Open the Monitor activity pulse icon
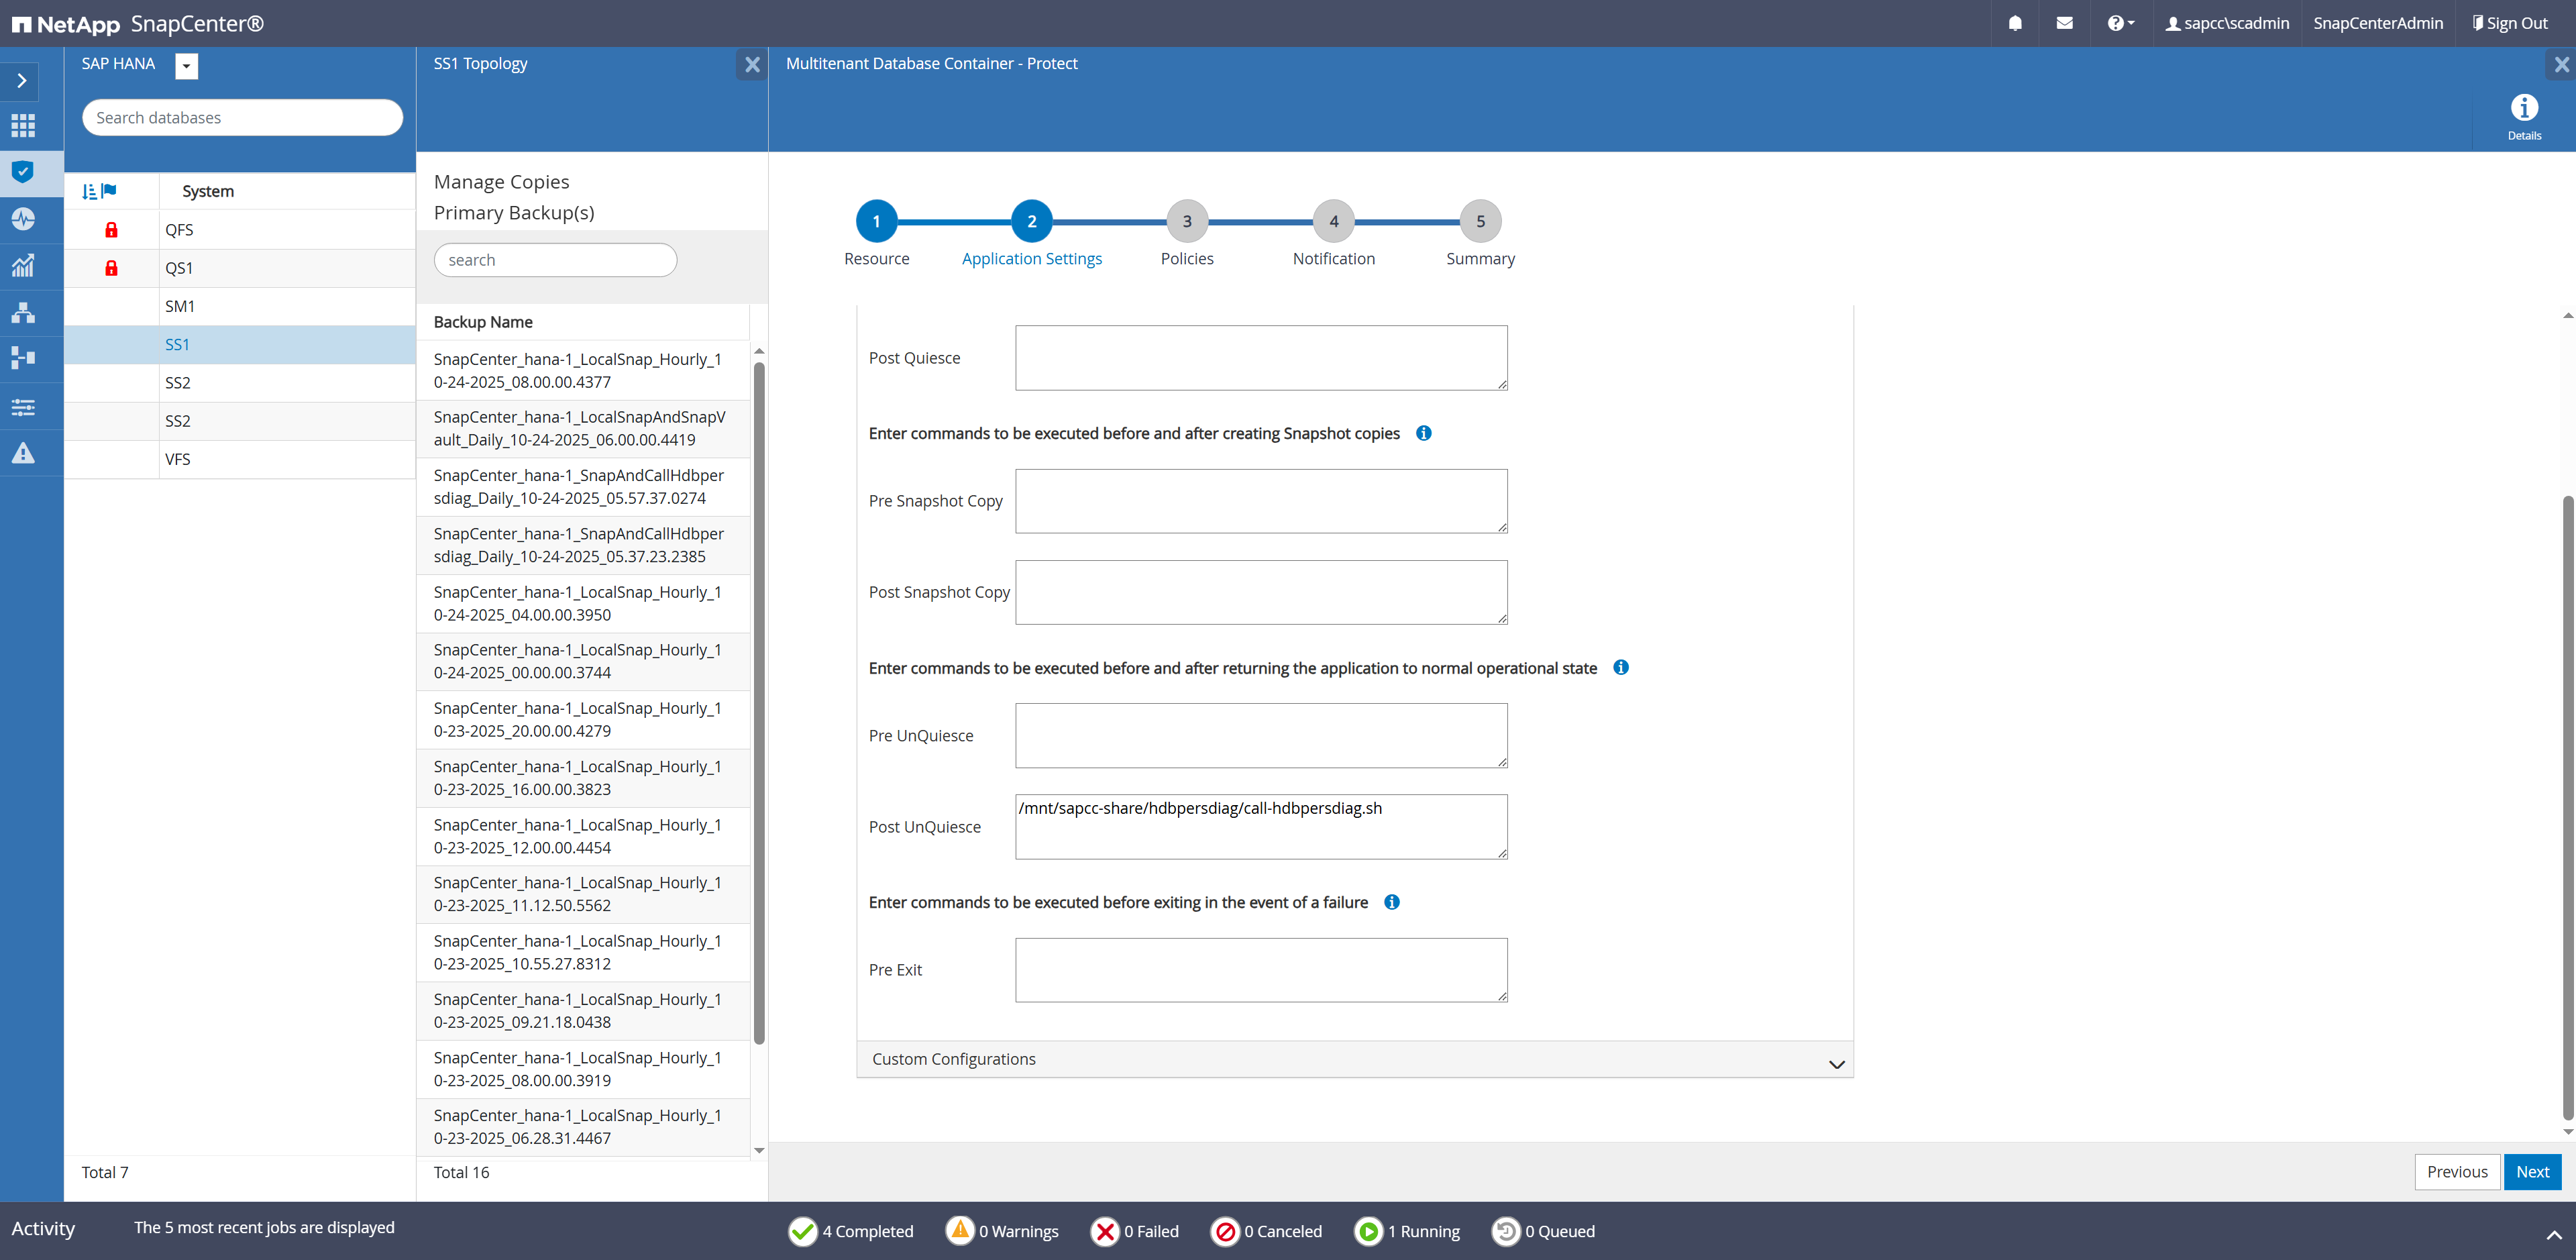The image size is (2576, 1260). [23, 218]
